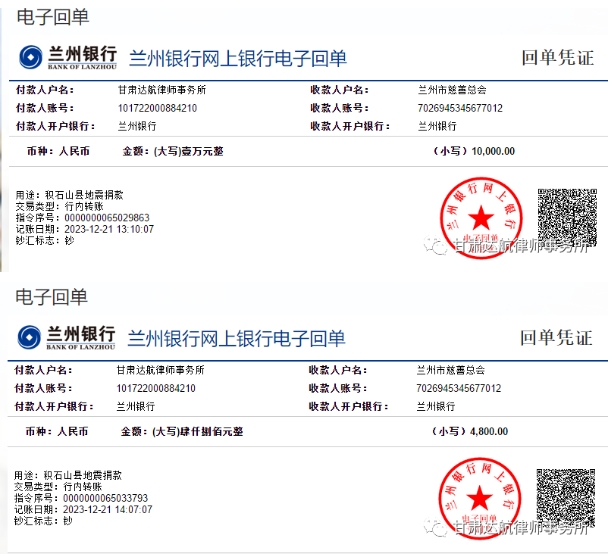Click payer's bank 兰州银行 value on the 10,000.00 receipt
612x557 pixels.
pyautogui.click(x=137, y=126)
